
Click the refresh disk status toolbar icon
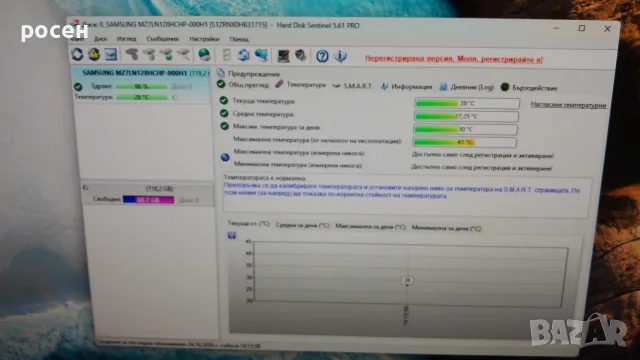click(77, 54)
